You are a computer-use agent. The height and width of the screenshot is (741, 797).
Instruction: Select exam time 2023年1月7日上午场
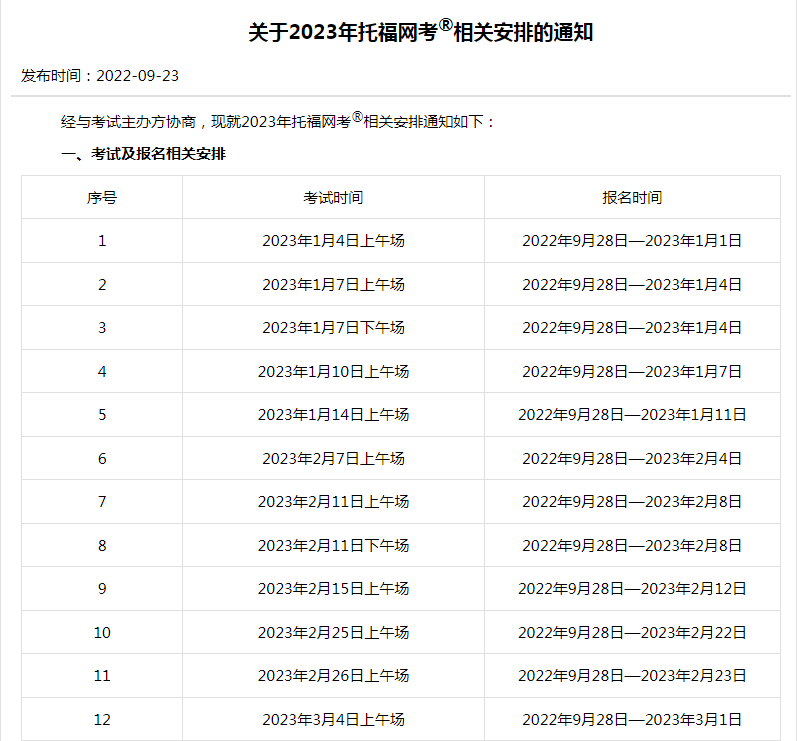click(x=333, y=285)
